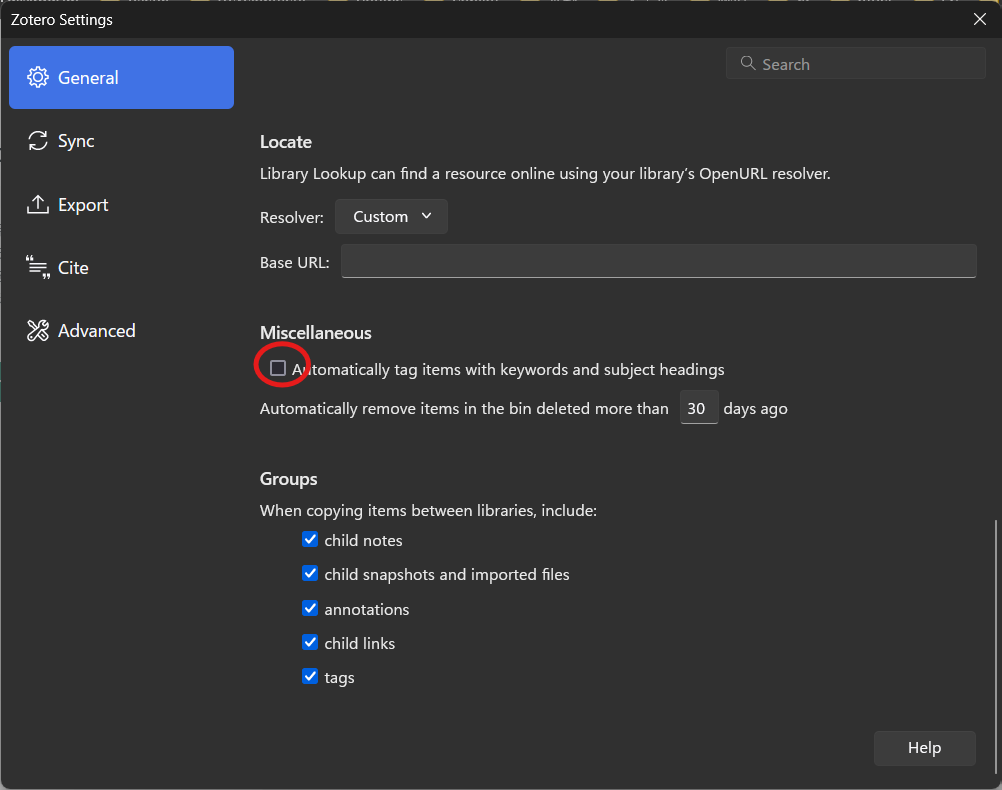Click the magnifier icon in search box
This screenshot has width=1002, height=790.
(748, 63)
